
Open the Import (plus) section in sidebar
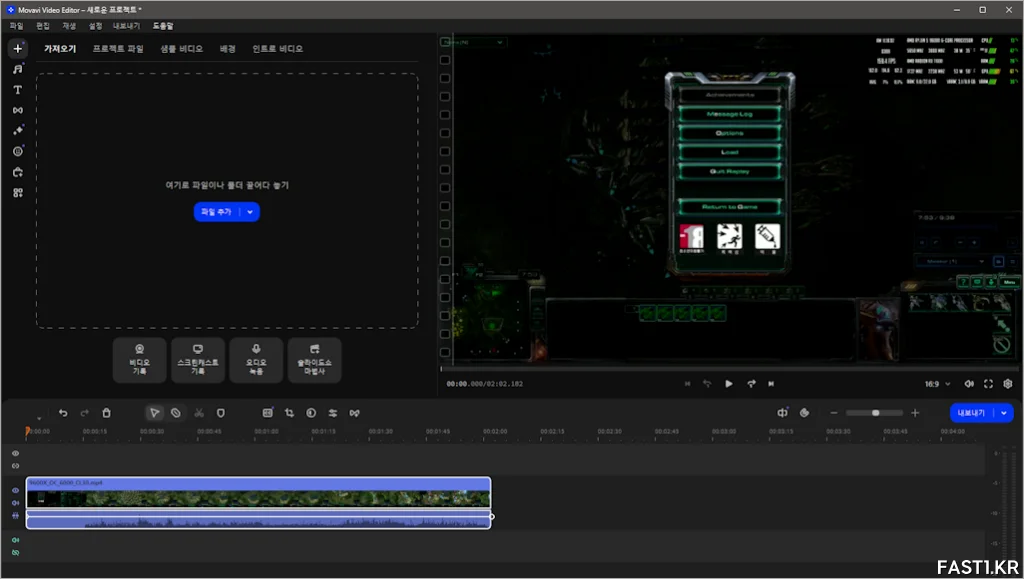click(18, 48)
